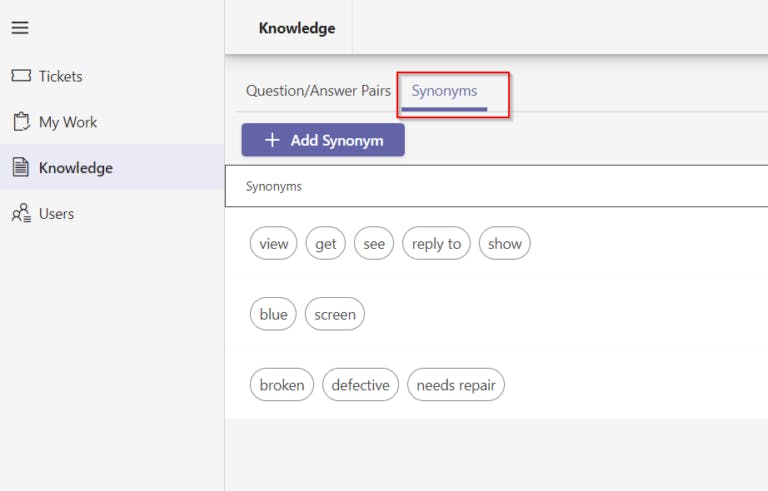Image resolution: width=768 pixels, height=491 pixels.
Task: Select the Knowledge header tab
Action: point(297,28)
